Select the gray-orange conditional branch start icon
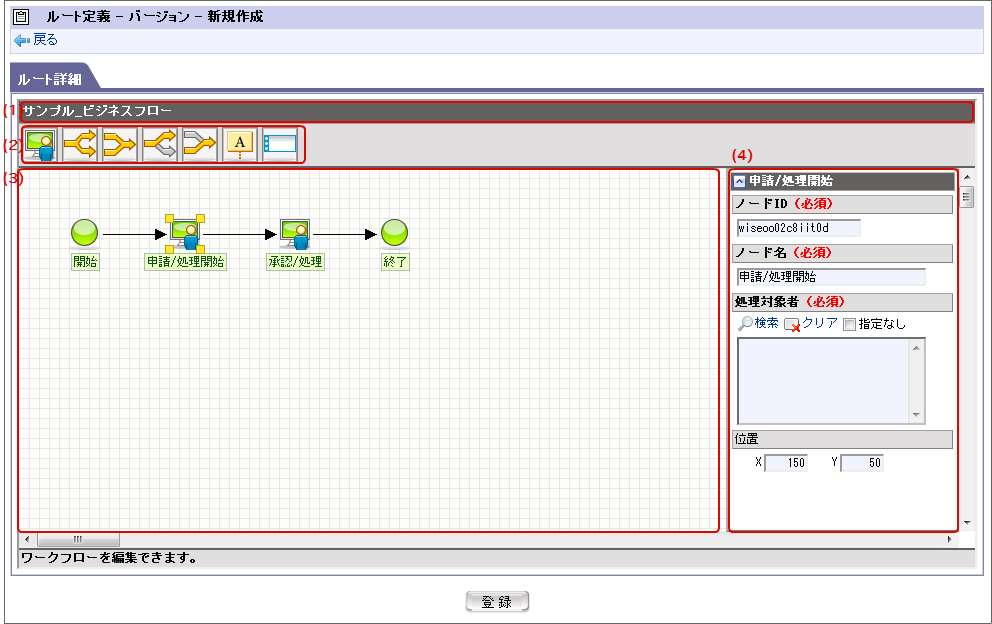 pos(160,145)
